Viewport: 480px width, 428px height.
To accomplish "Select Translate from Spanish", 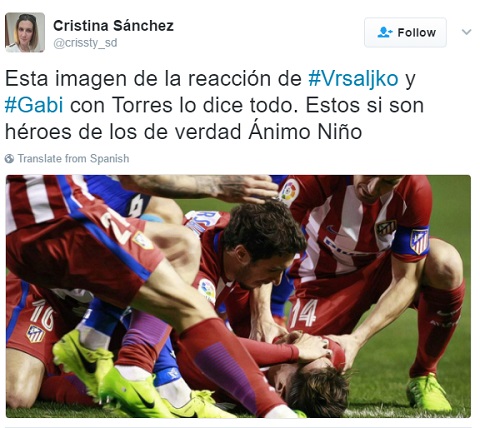I will 73,159.
